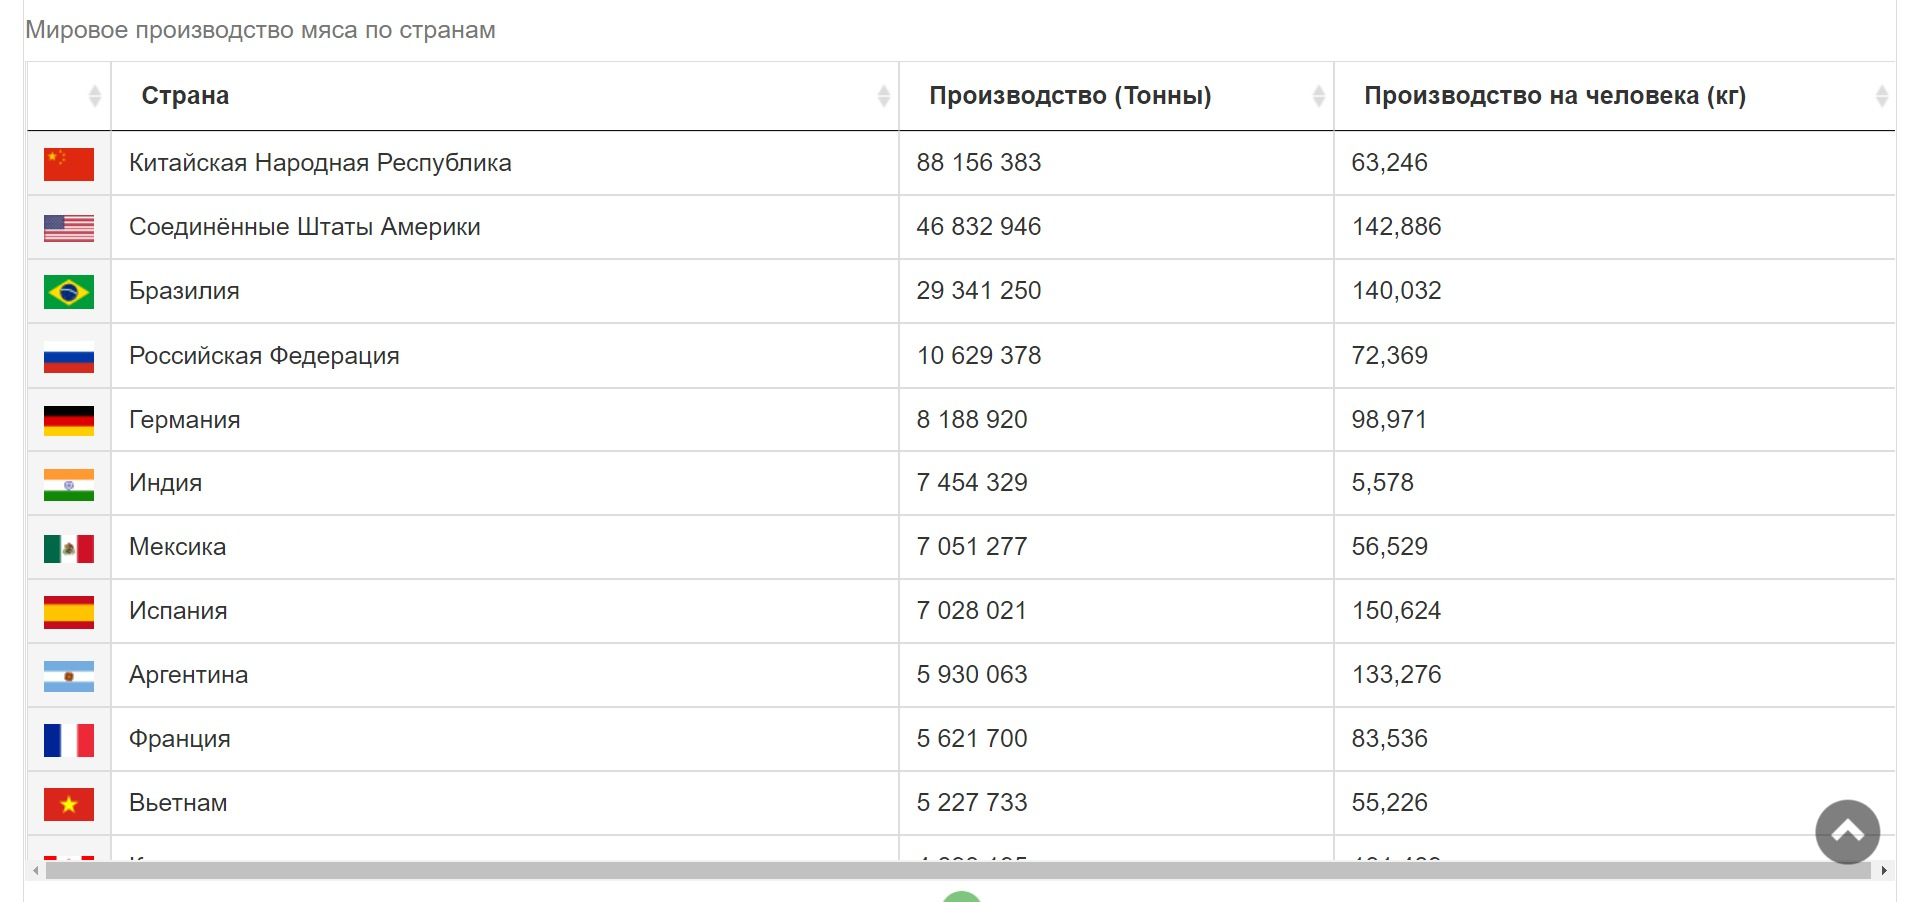Click the Mexico flag icon
Image resolution: width=1920 pixels, height=902 pixels.
(x=69, y=548)
